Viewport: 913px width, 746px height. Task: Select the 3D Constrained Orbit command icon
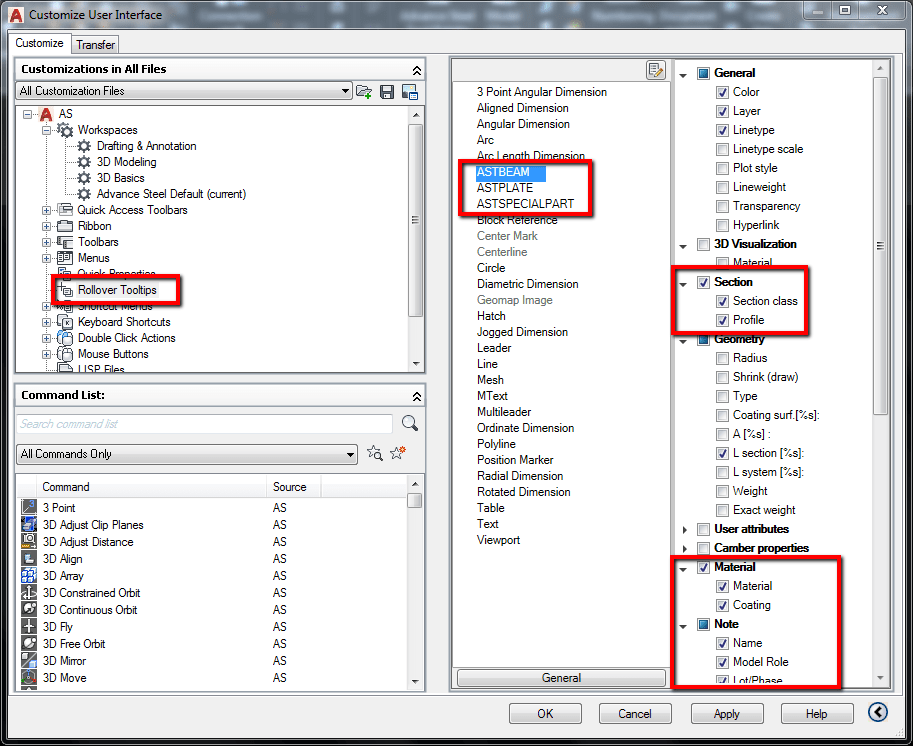tap(27, 592)
